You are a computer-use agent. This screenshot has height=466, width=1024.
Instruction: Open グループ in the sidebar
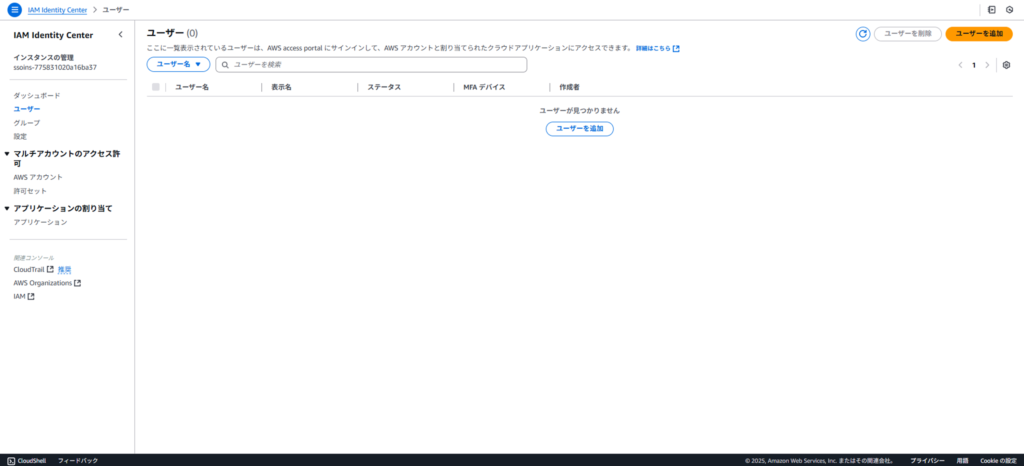tap(27, 123)
